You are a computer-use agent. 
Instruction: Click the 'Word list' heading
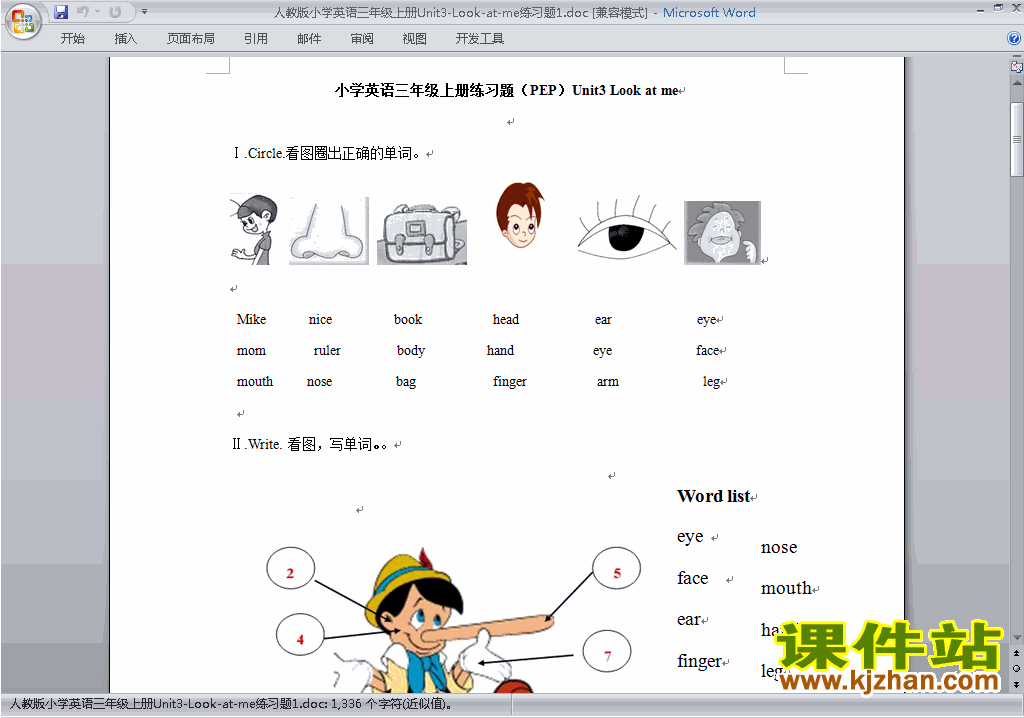713,496
